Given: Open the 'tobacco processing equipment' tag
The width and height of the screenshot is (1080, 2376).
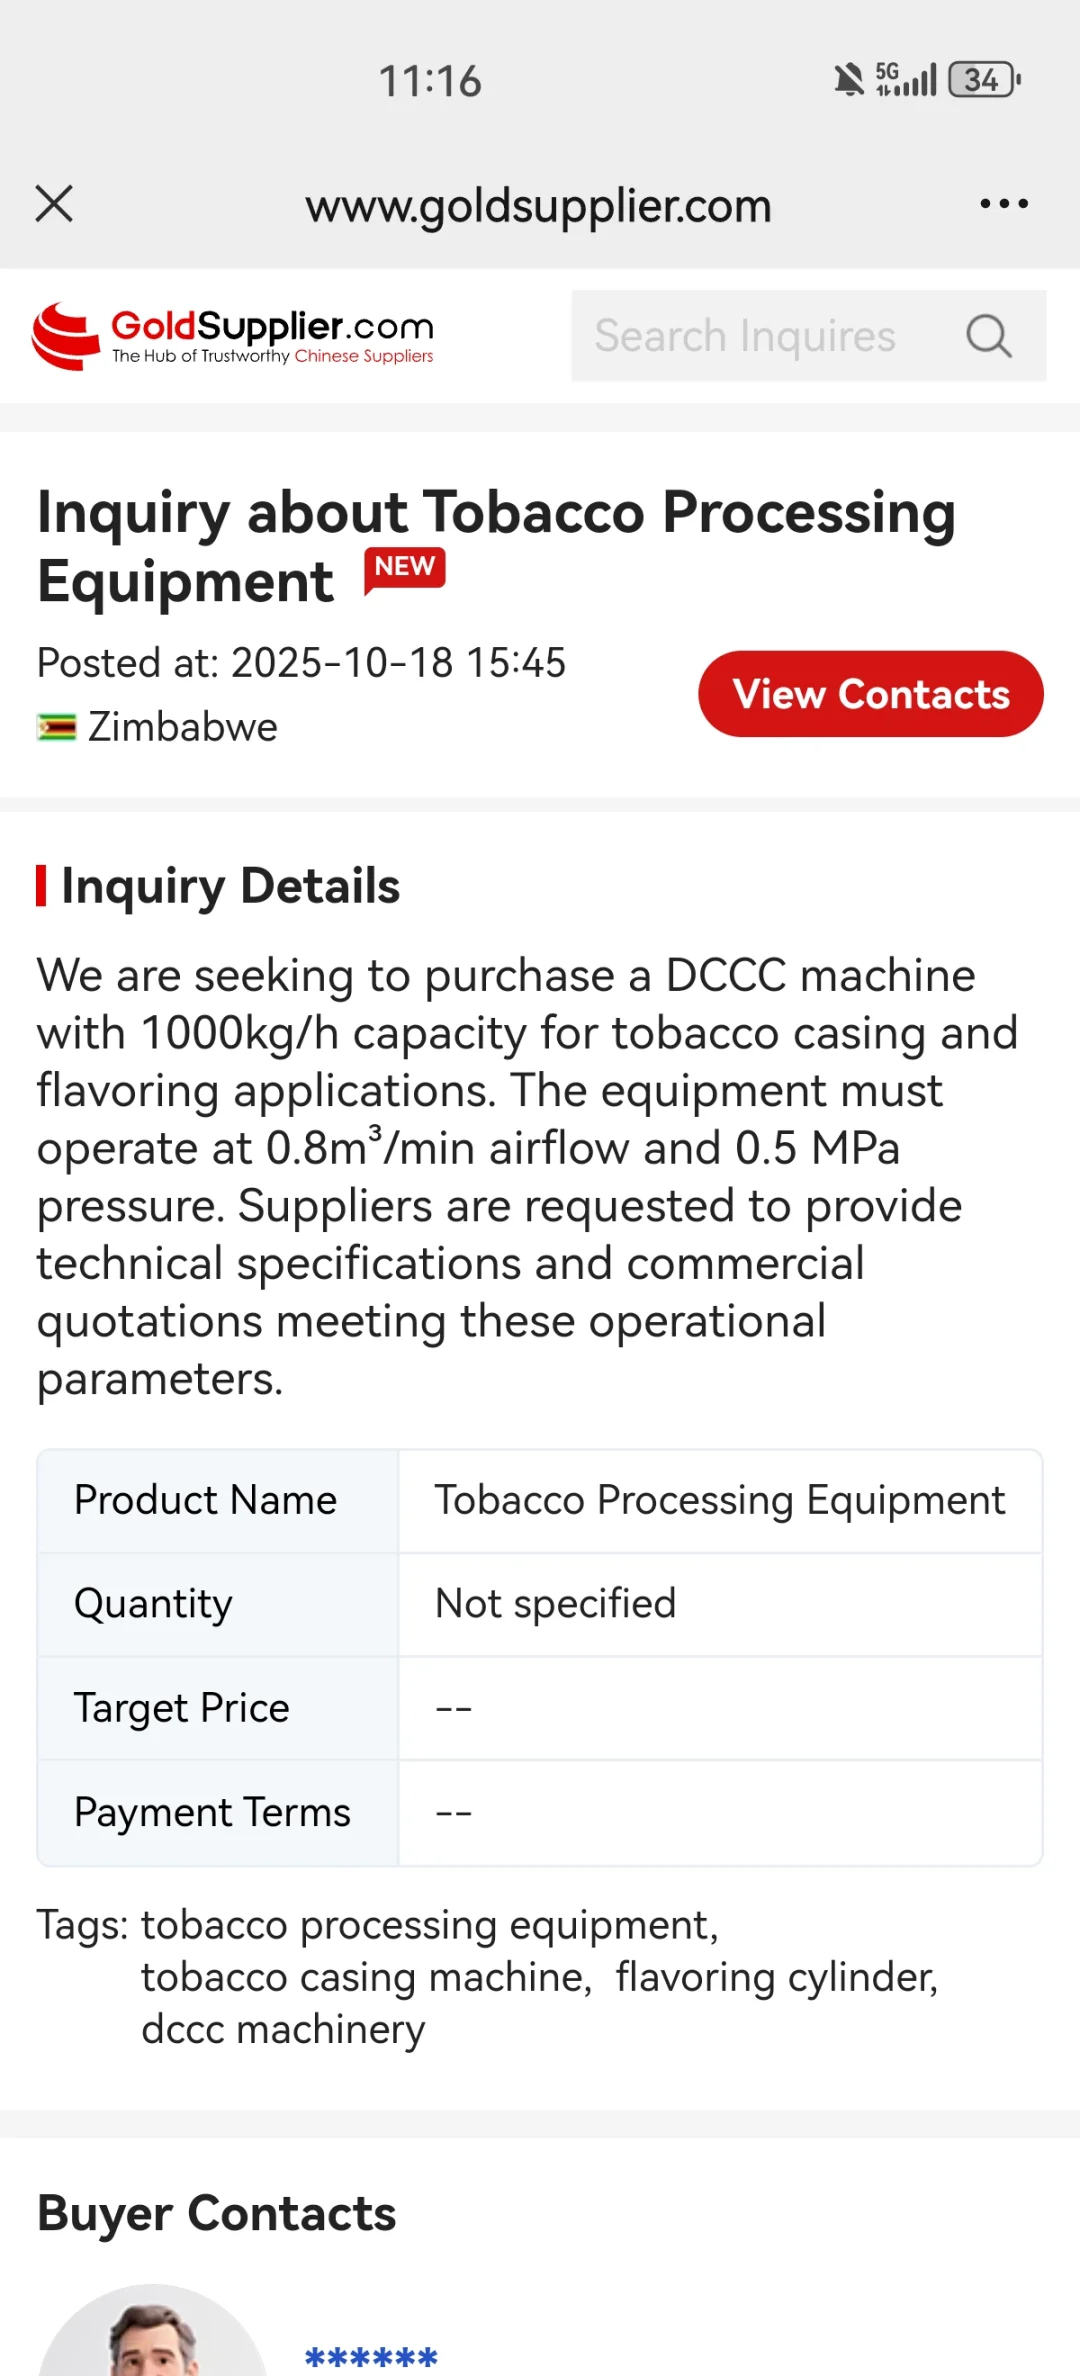Looking at the screenshot, I should pos(430,1925).
